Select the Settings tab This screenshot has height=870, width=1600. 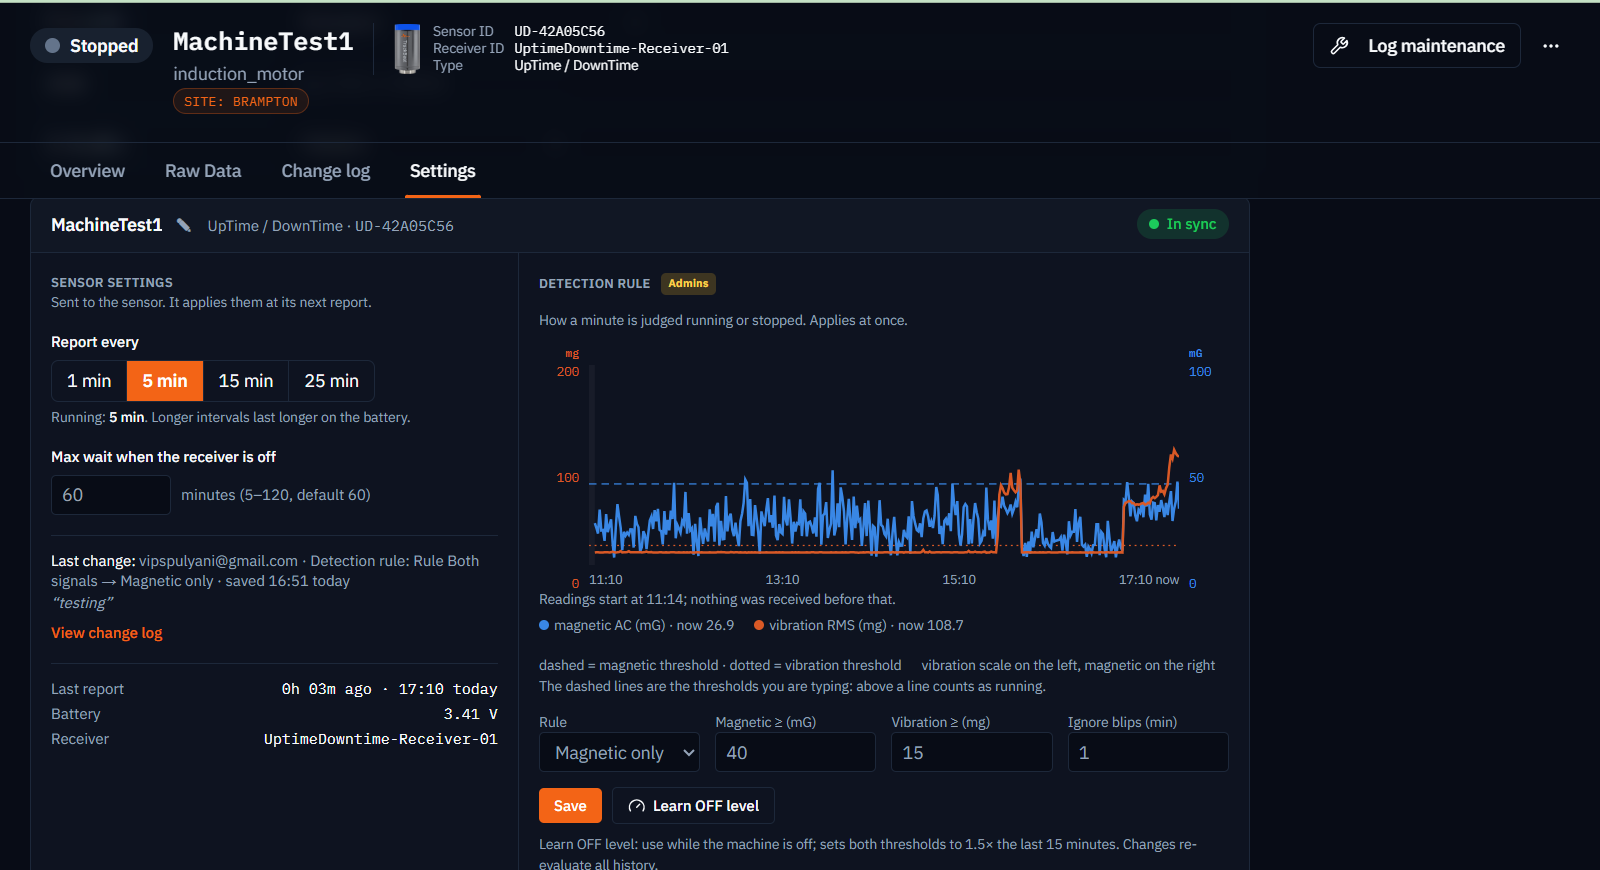(443, 171)
